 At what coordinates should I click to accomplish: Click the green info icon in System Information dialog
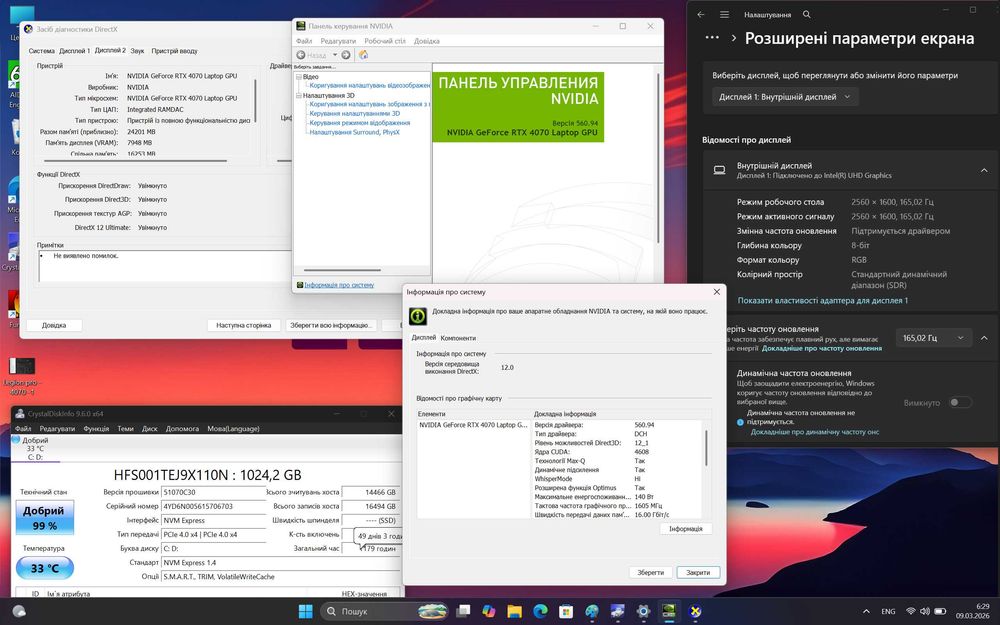(x=417, y=315)
